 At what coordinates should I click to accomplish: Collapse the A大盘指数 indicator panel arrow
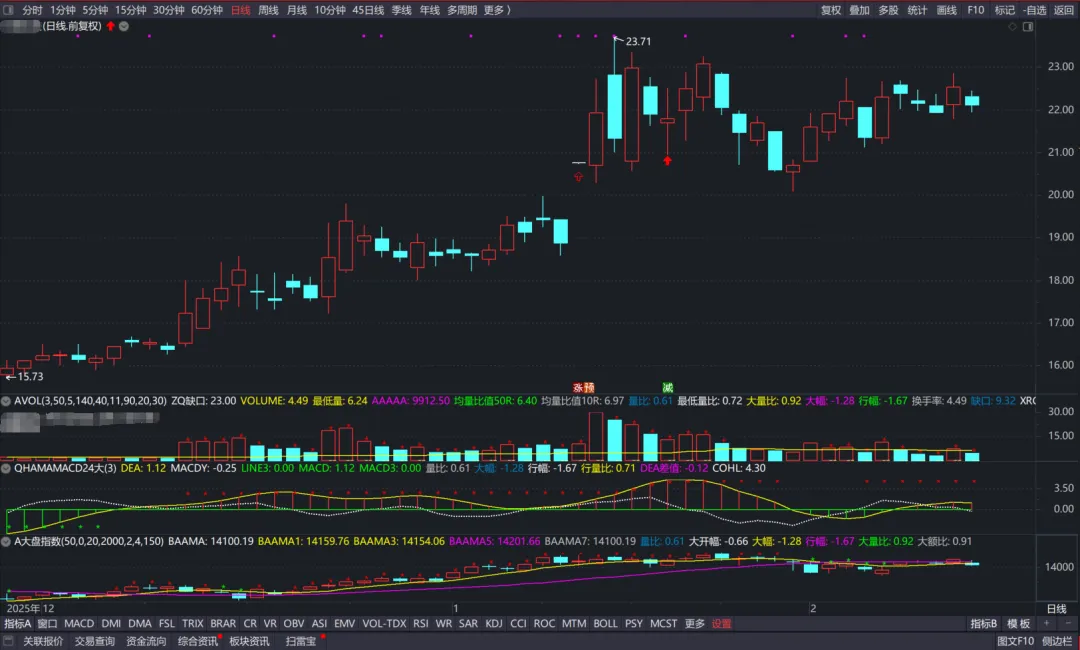[x=6, y=541]
